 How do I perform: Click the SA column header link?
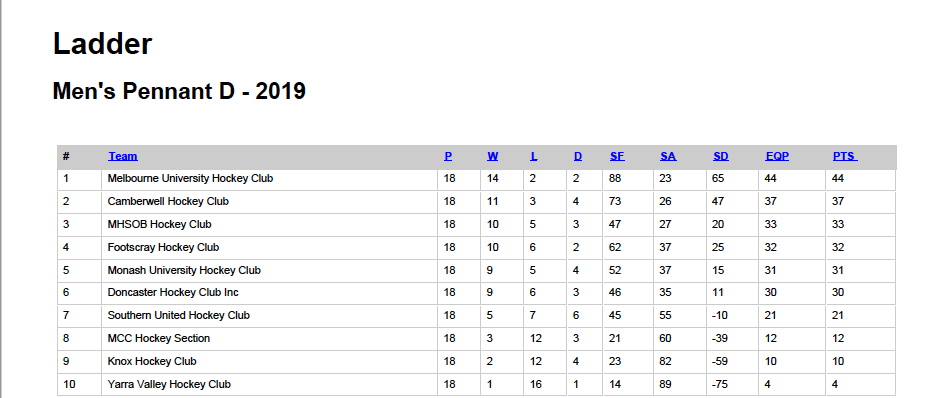[668, 156]
